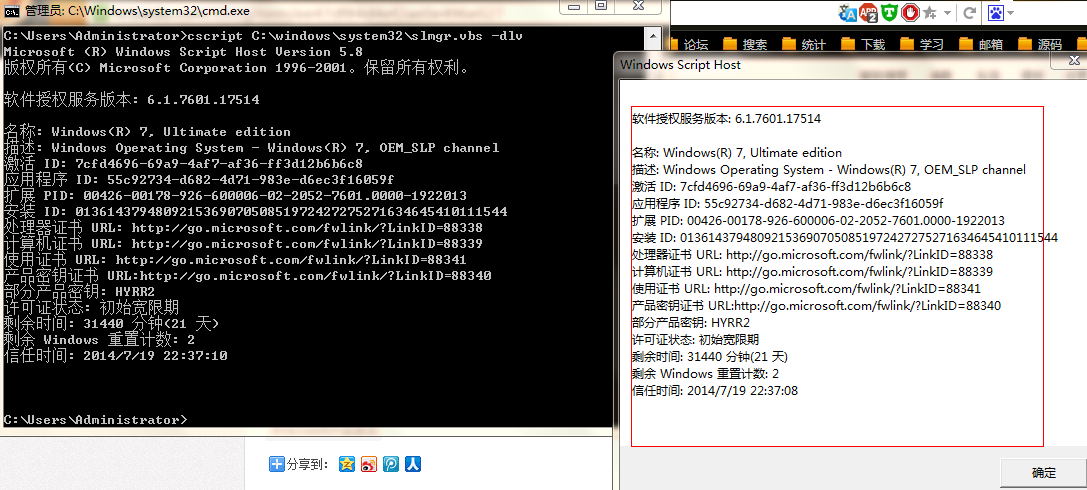Click 剩余时间 31440 line in cmd
The image size is (1087, 490).
[112, 323]
